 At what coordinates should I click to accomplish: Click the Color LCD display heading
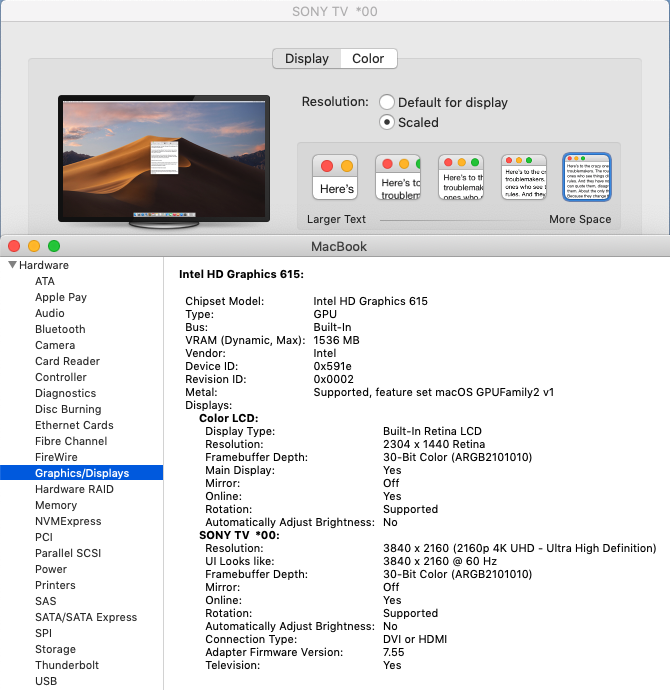[x=229, y=418]
